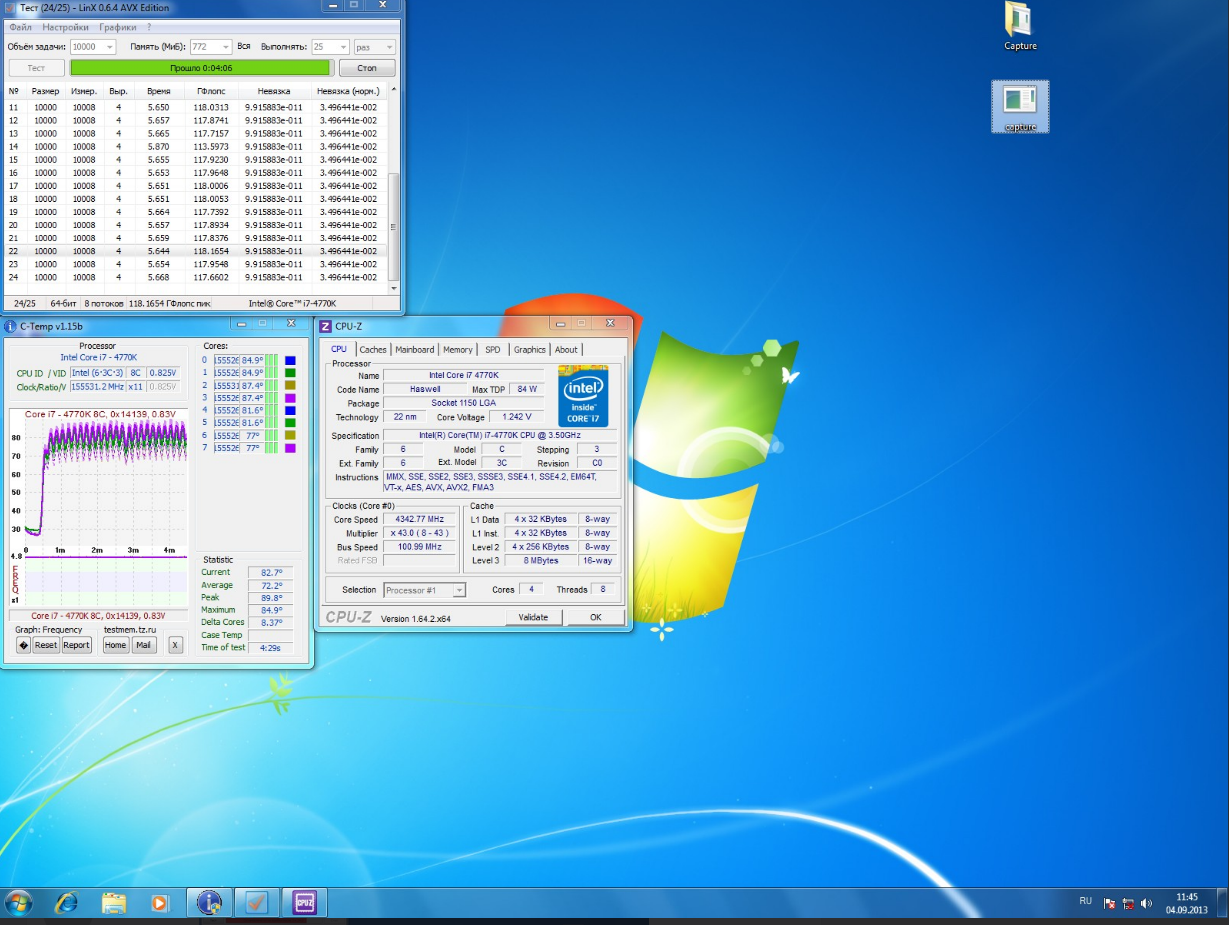Open the Capture folder on the desktop

click(1020, 26)
